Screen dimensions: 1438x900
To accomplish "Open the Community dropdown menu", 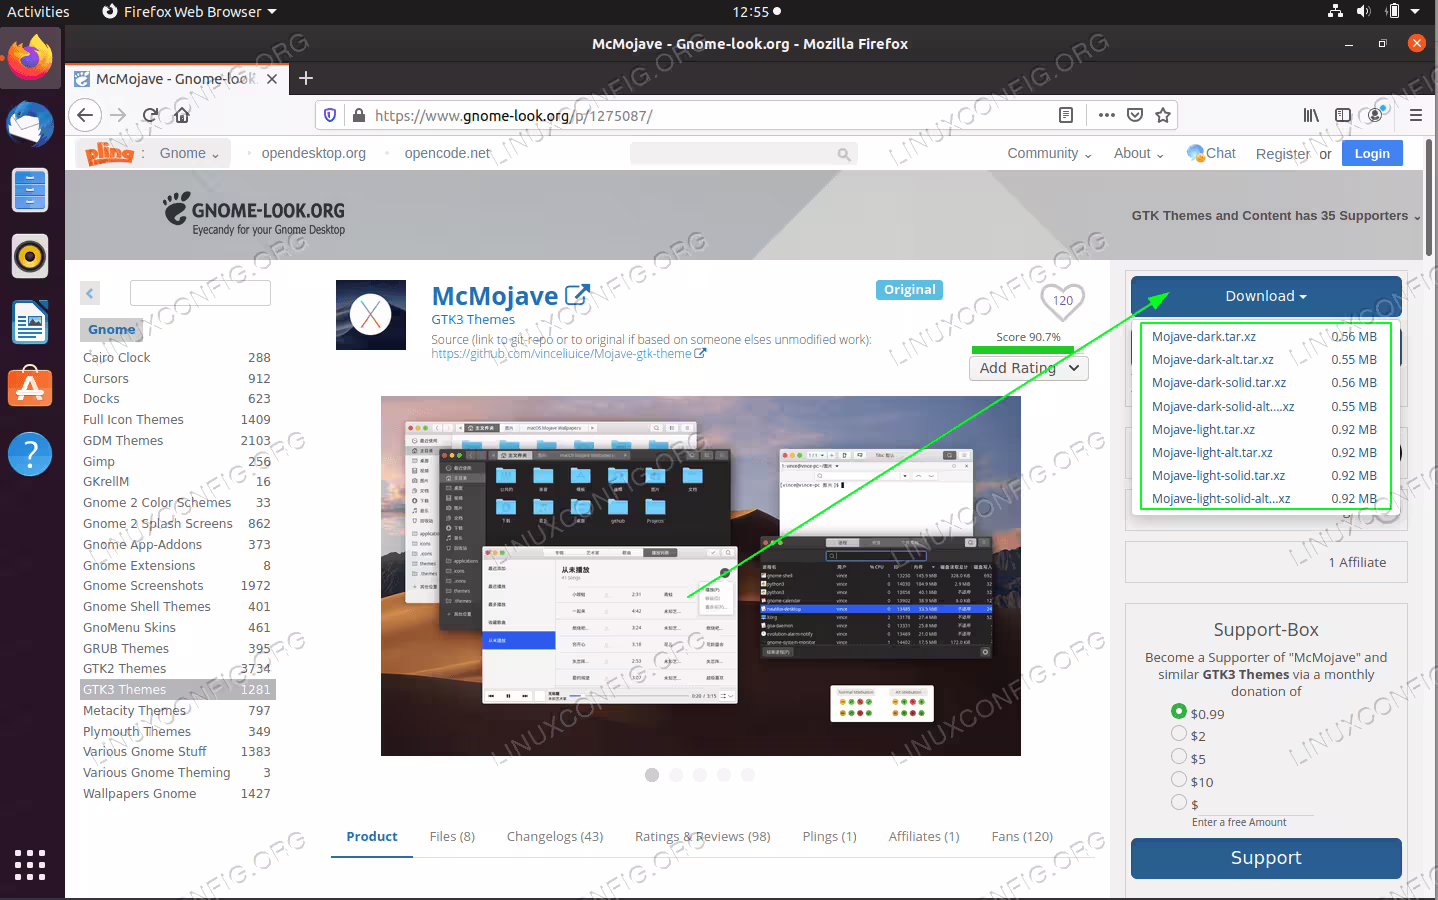I will (1049, 153).
